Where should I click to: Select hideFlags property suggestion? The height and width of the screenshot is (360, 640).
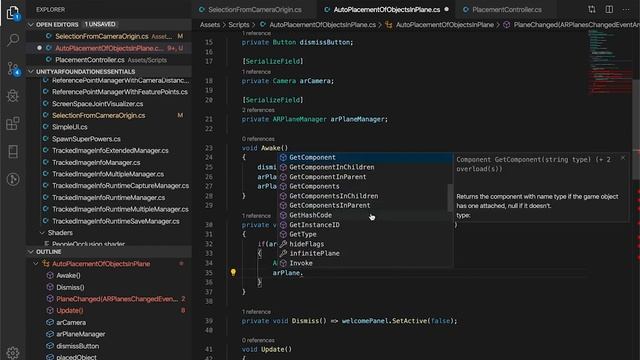tap(365, 244)
